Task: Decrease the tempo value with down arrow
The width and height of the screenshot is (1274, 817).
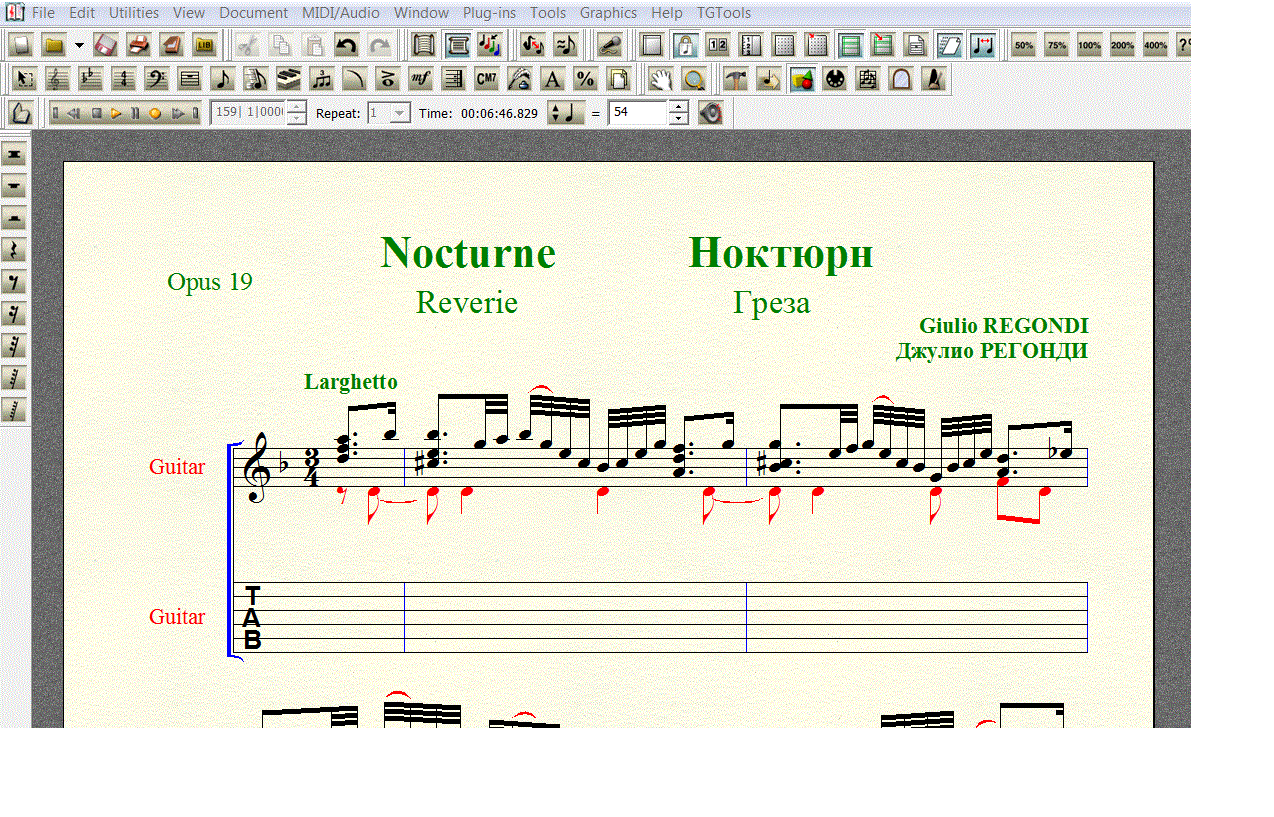Action: click(x=679, y=119)
